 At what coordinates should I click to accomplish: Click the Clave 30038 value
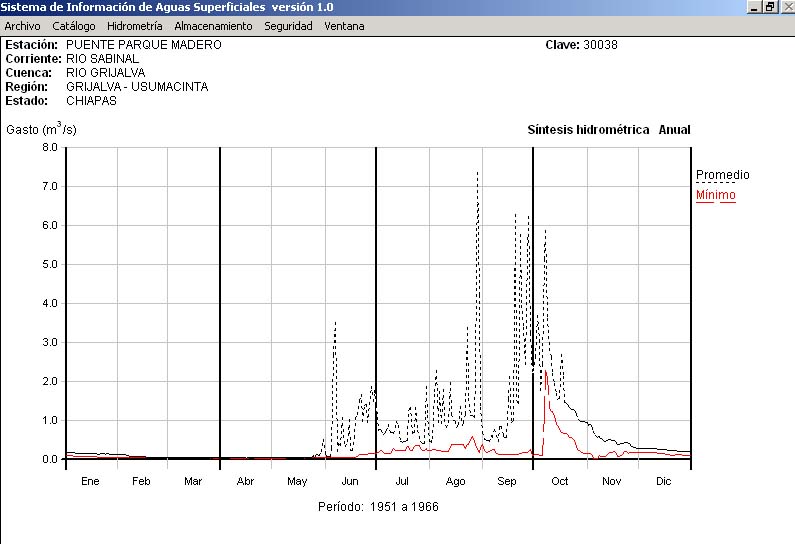click(x=602, y=45)
